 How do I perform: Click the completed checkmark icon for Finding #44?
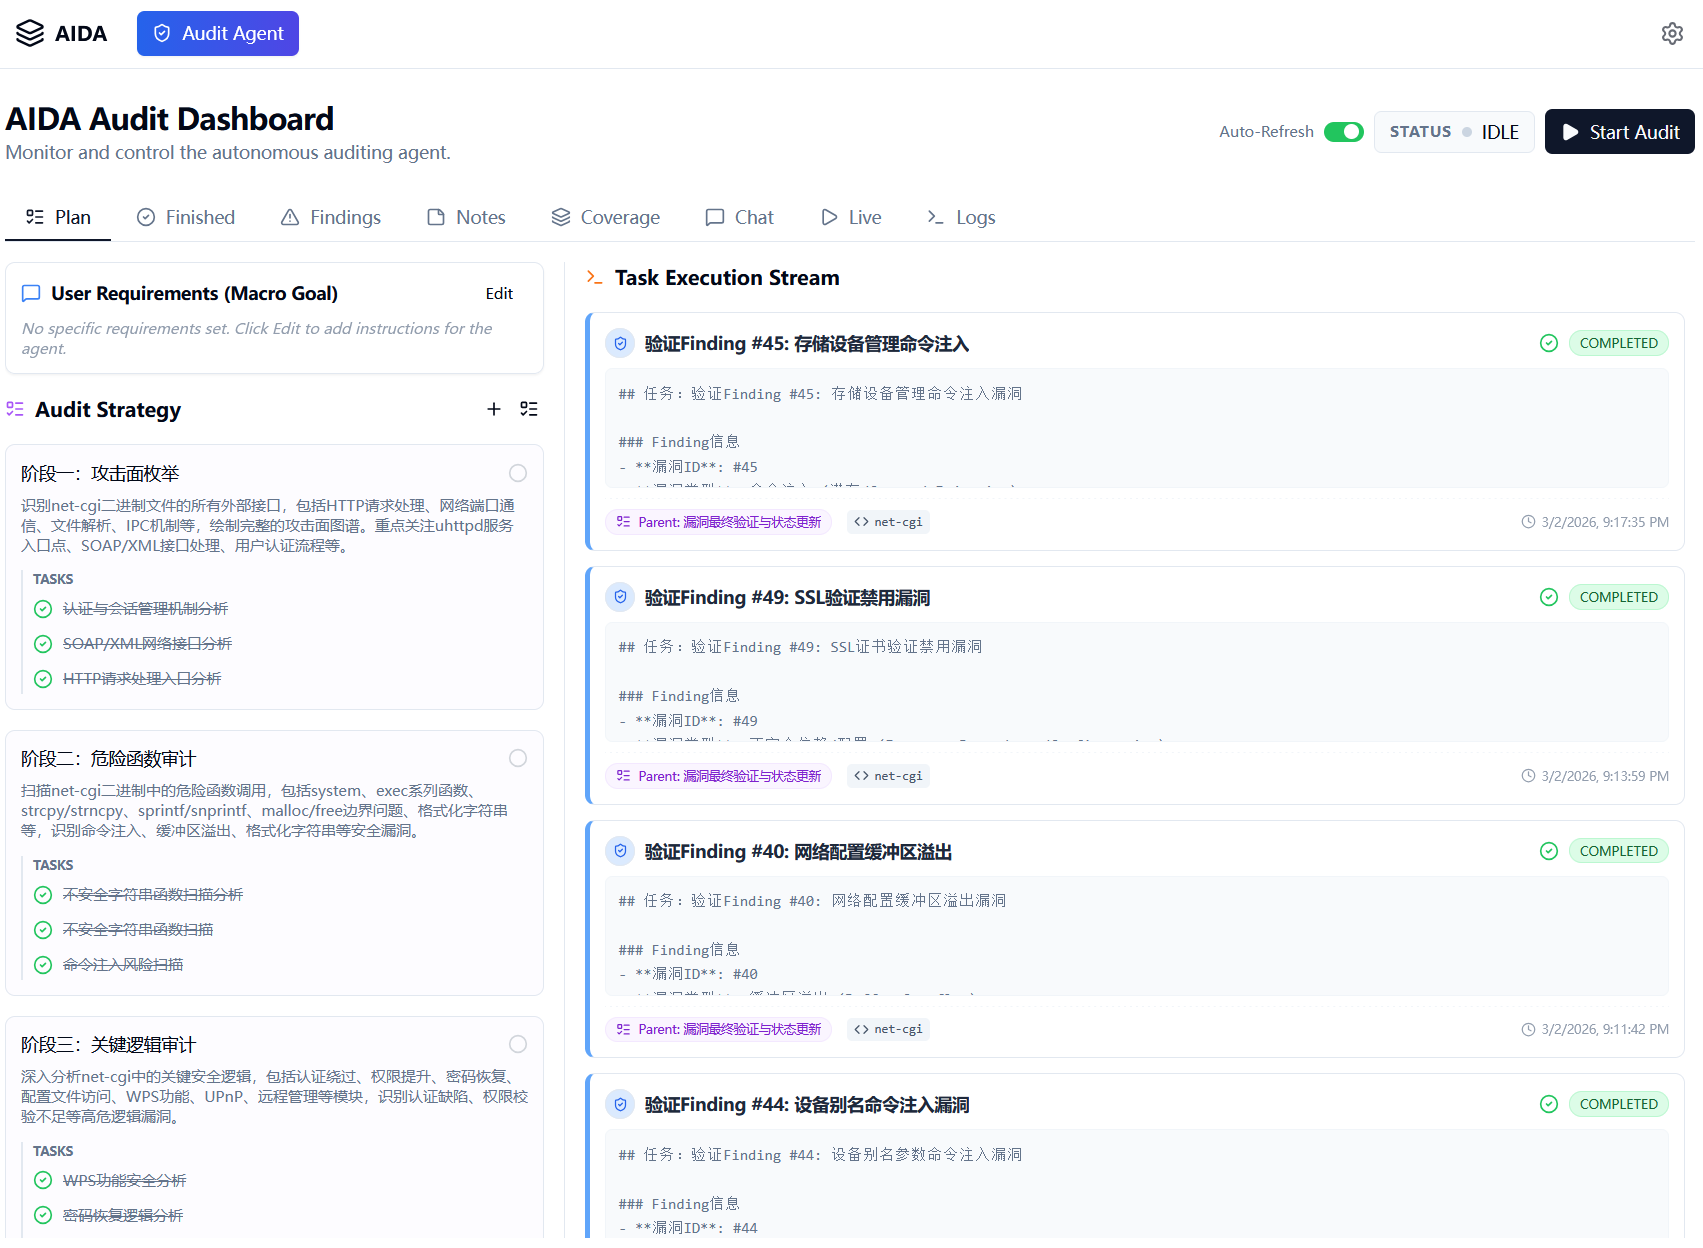point(1549,1104)
